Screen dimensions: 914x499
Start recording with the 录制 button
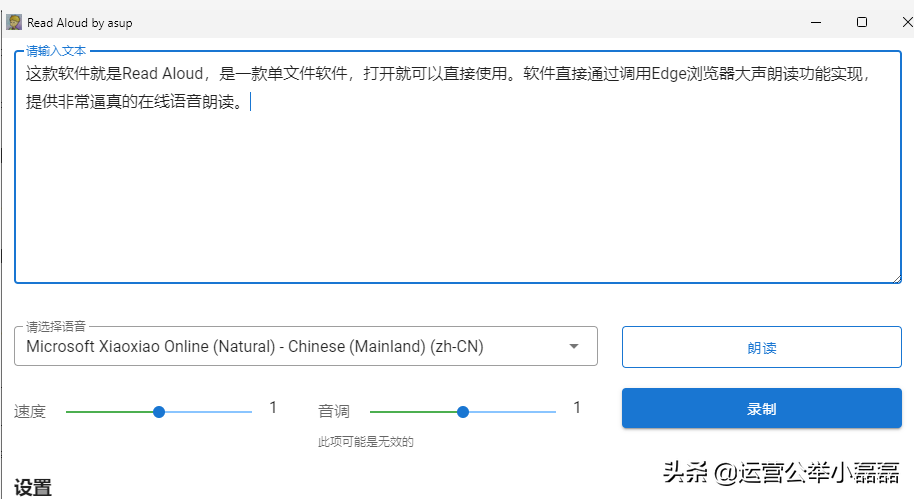[x=761, y=409]
